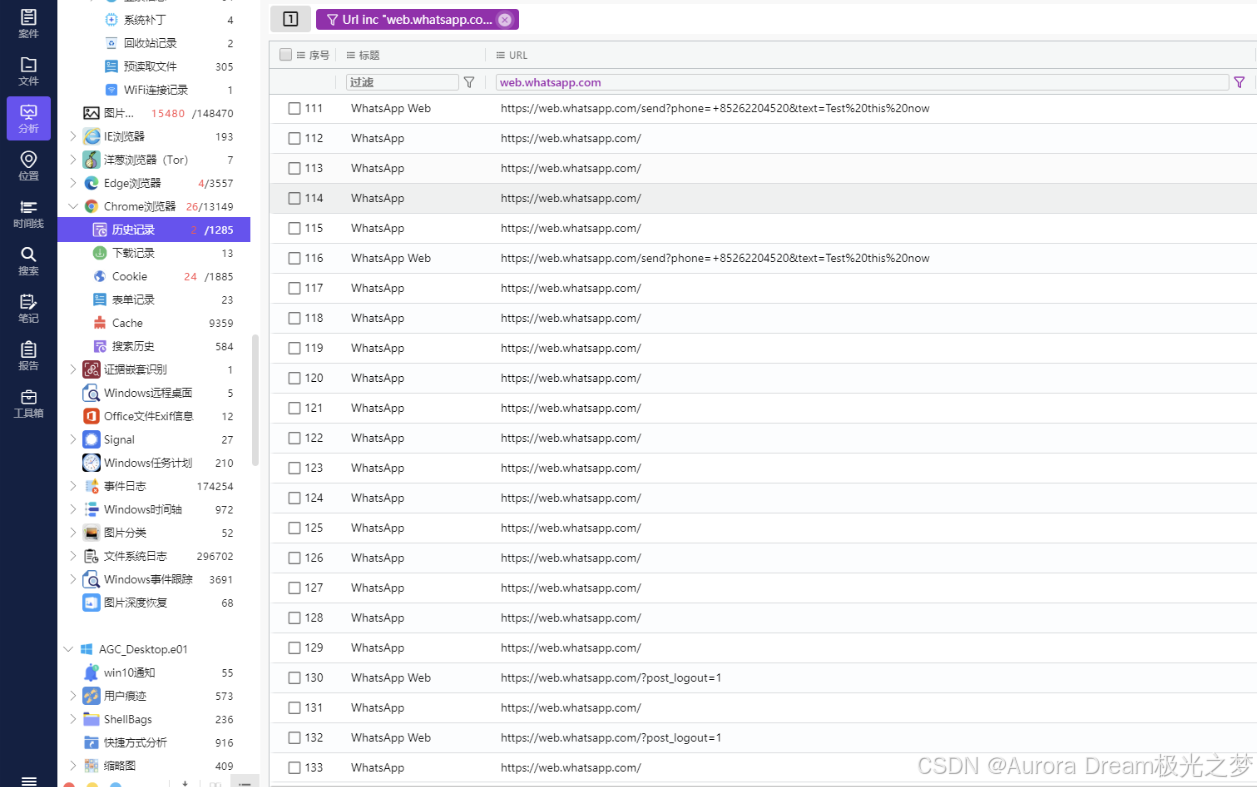Select the 分析 (Analysis) sidebar icon
1257x787 pixels.
28,118
